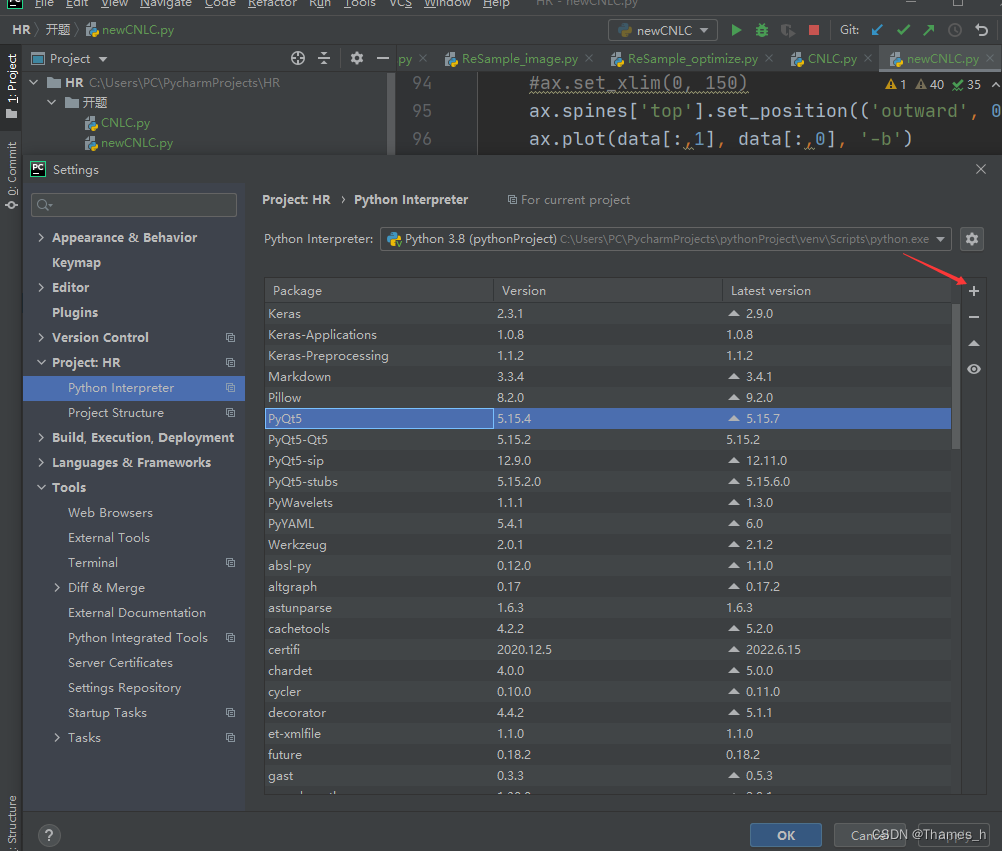Click the package list vertical scrollbar
This screenshot has width=1002, height=851.
[955, 376]
